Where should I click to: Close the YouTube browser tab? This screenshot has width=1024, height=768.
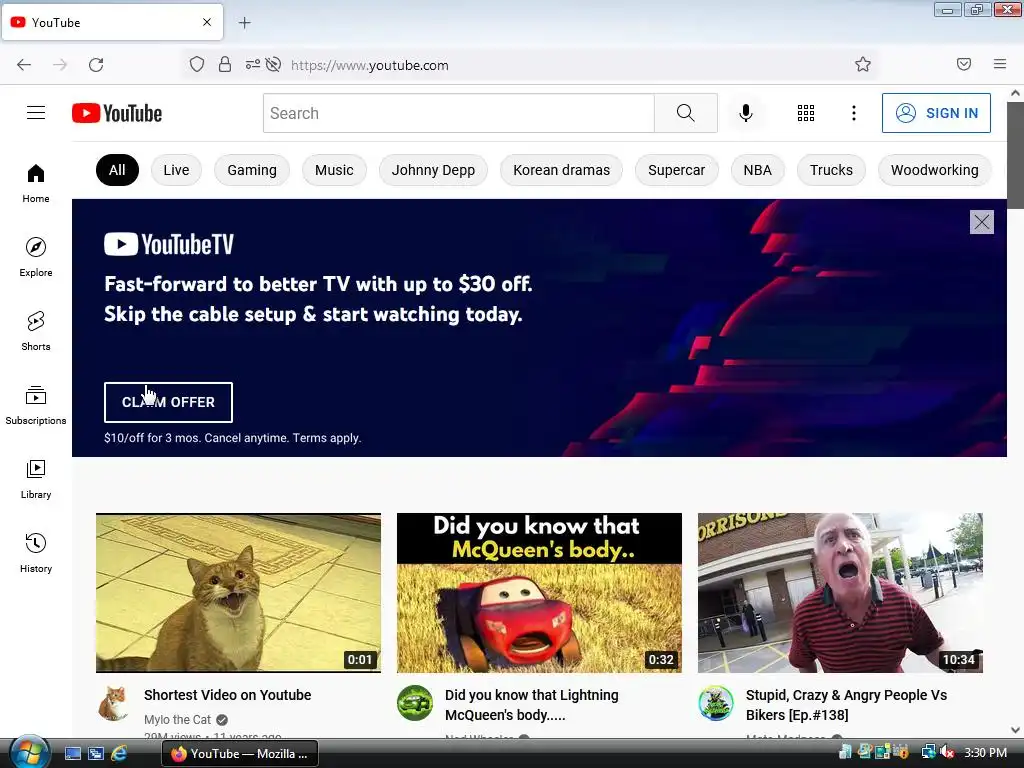207,22
